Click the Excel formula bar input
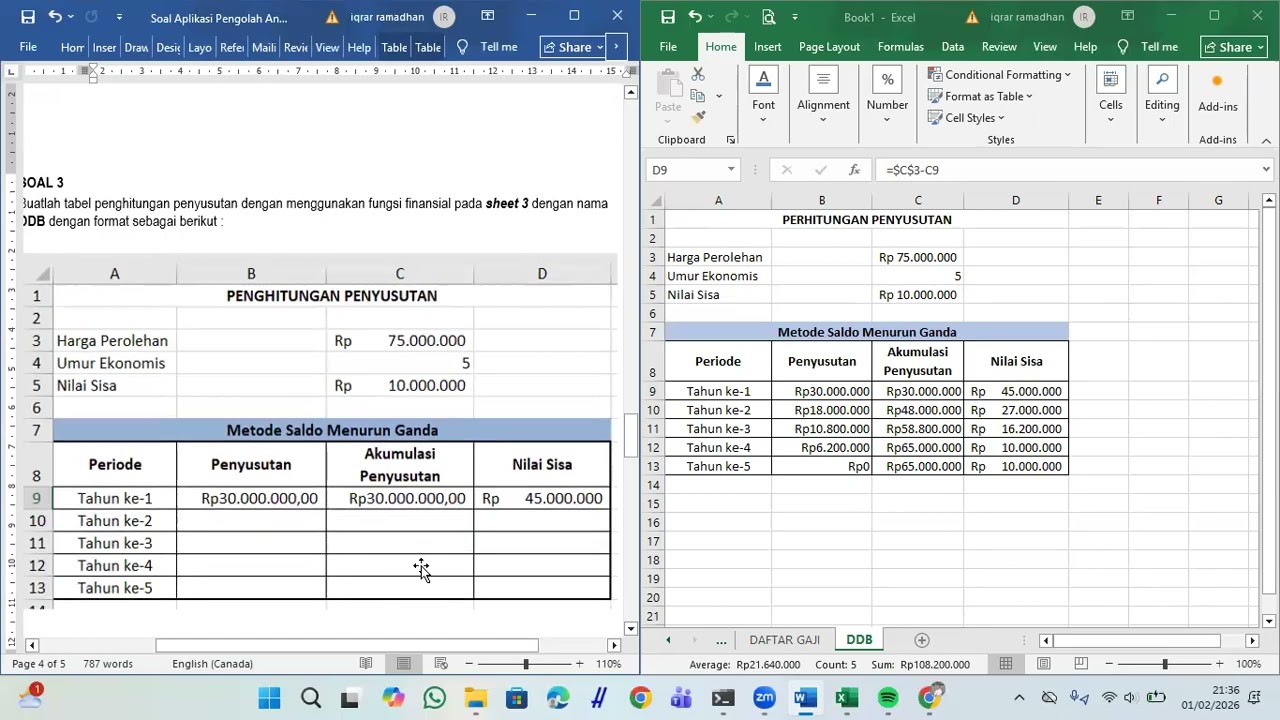Viewport: 1280px width, 720px height. pyautogui.click(x=1068, y=170)
